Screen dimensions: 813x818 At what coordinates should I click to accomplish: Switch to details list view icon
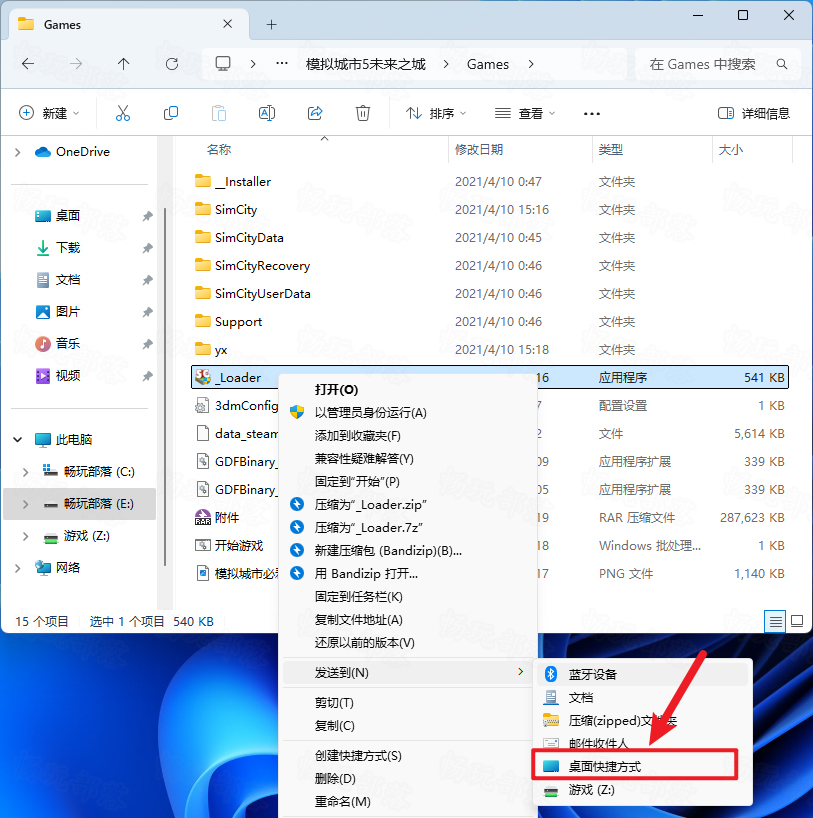coord(775,621)
